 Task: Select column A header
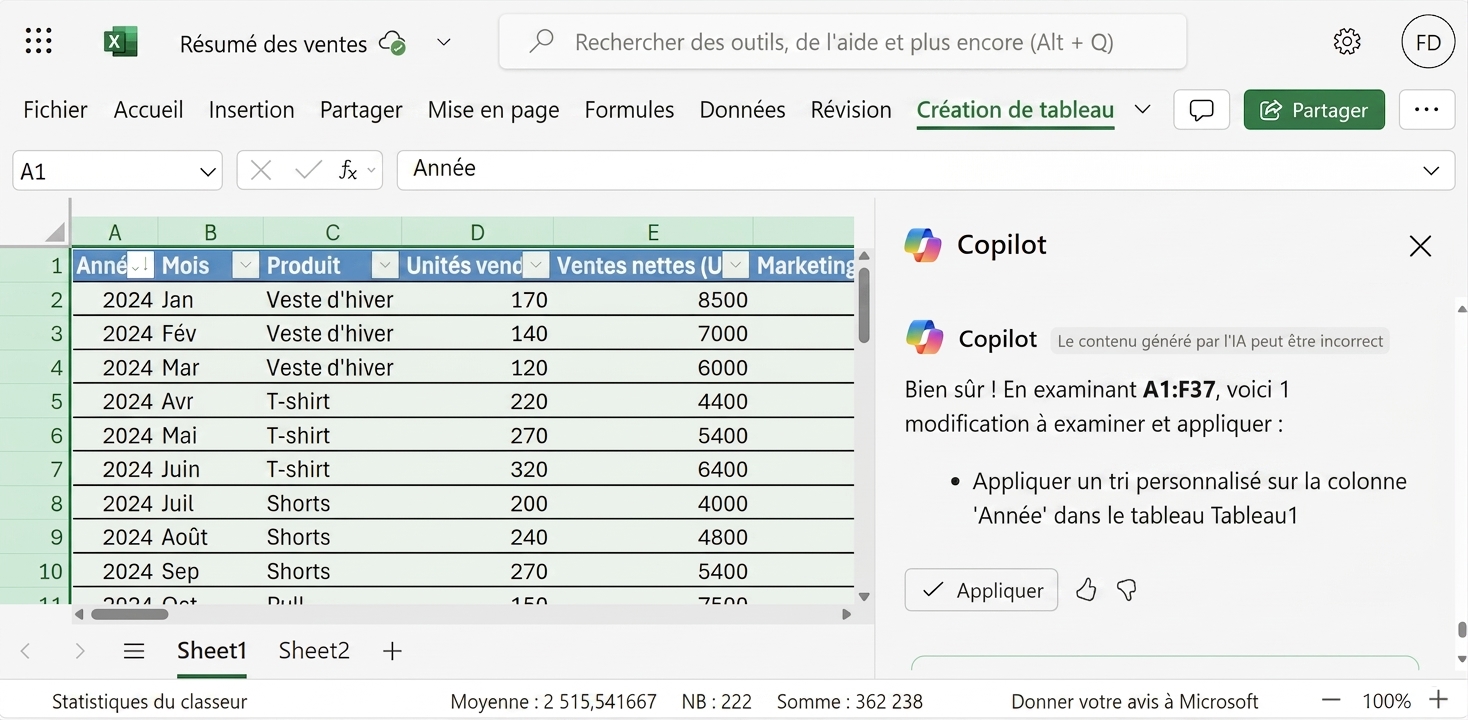tap(115, 232)
